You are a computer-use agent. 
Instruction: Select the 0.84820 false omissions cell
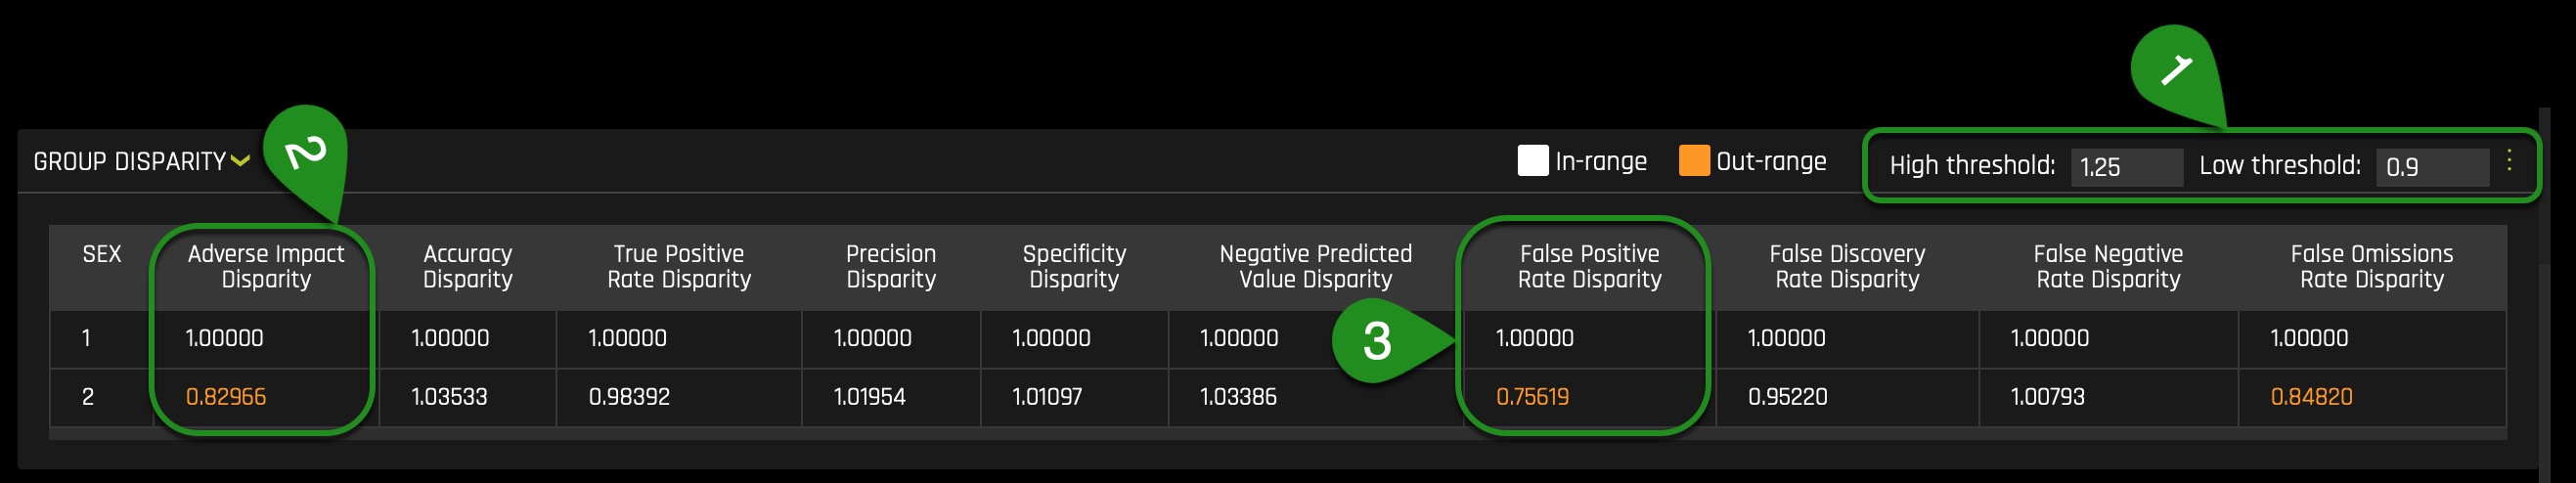2311,397
